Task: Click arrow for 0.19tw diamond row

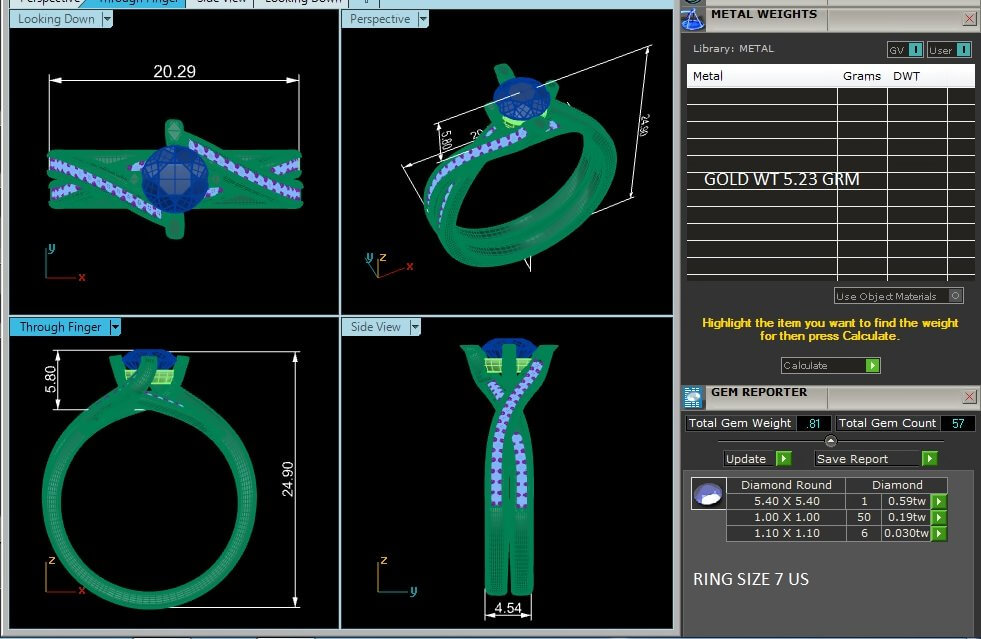Action: click(938, 517)
